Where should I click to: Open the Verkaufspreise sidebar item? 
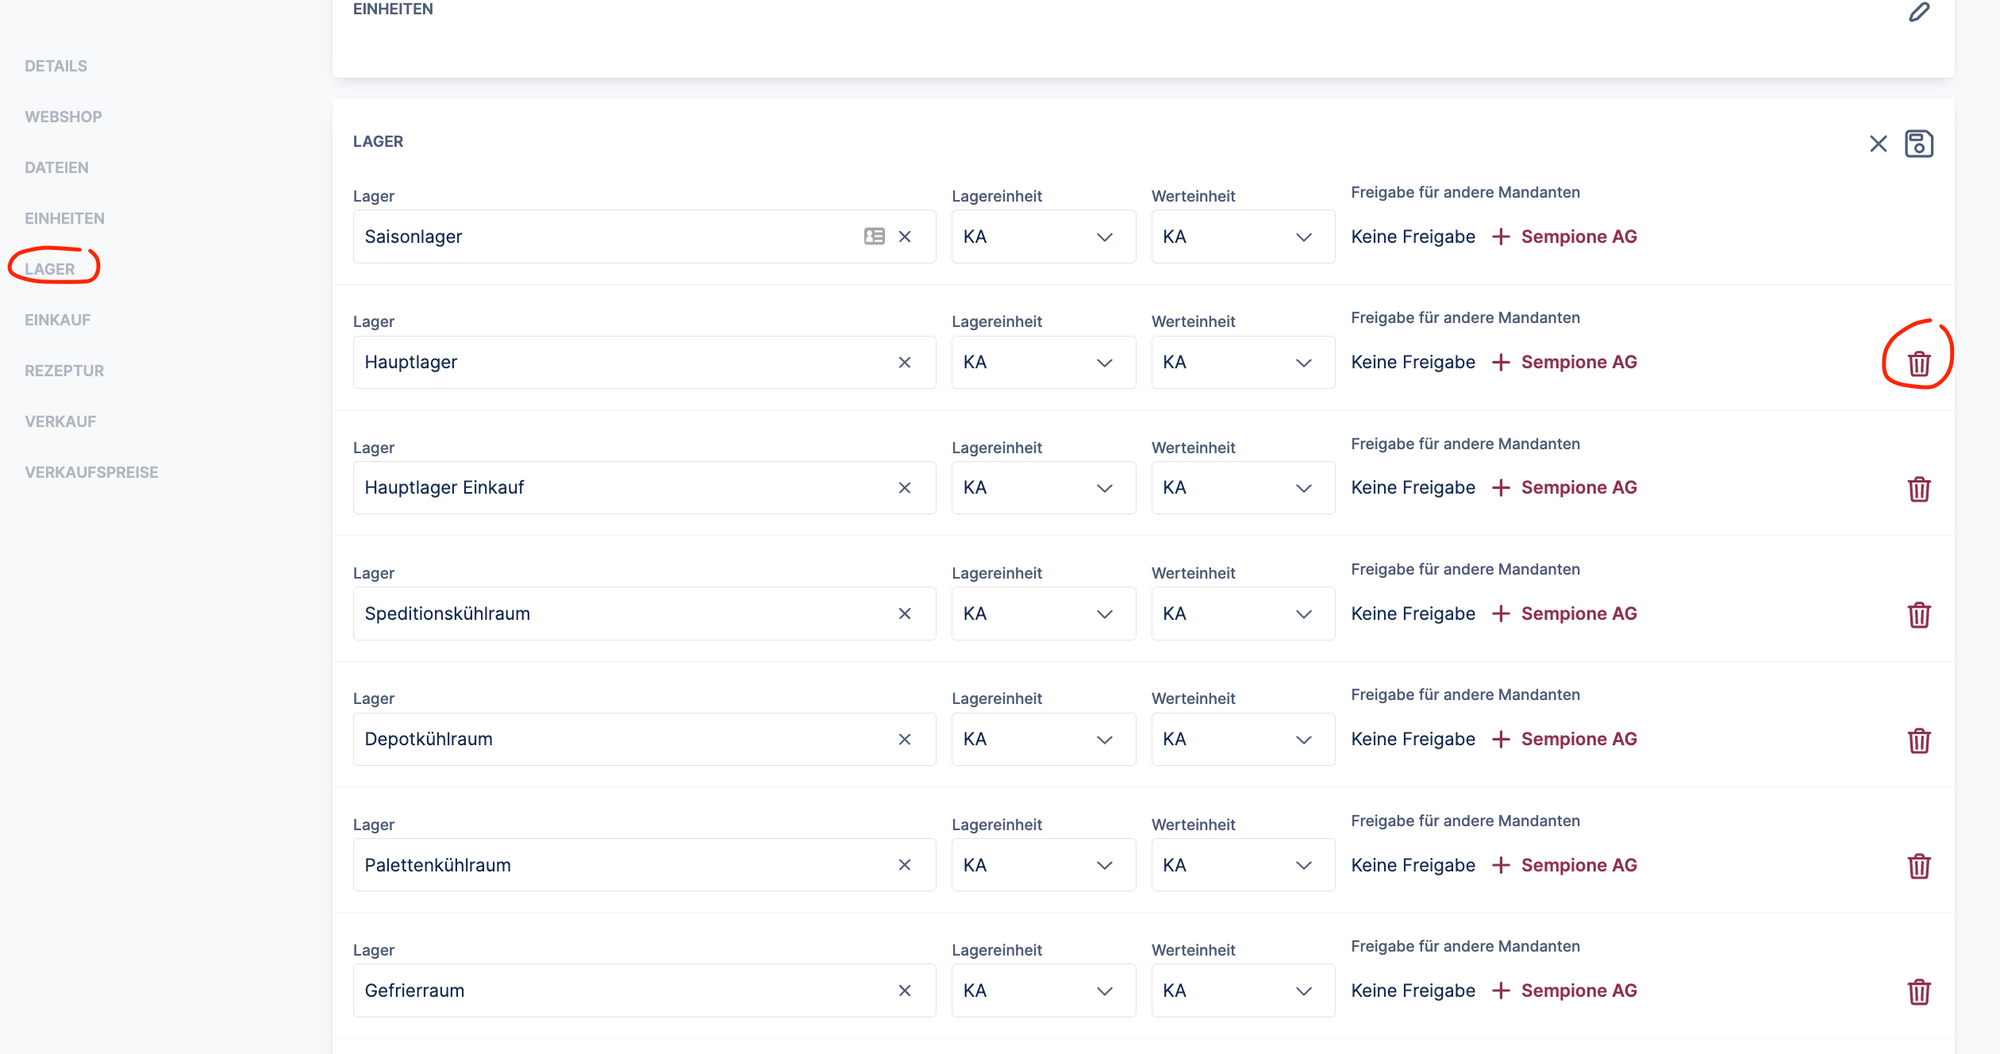pyautogui.click(x=91, y=472)
